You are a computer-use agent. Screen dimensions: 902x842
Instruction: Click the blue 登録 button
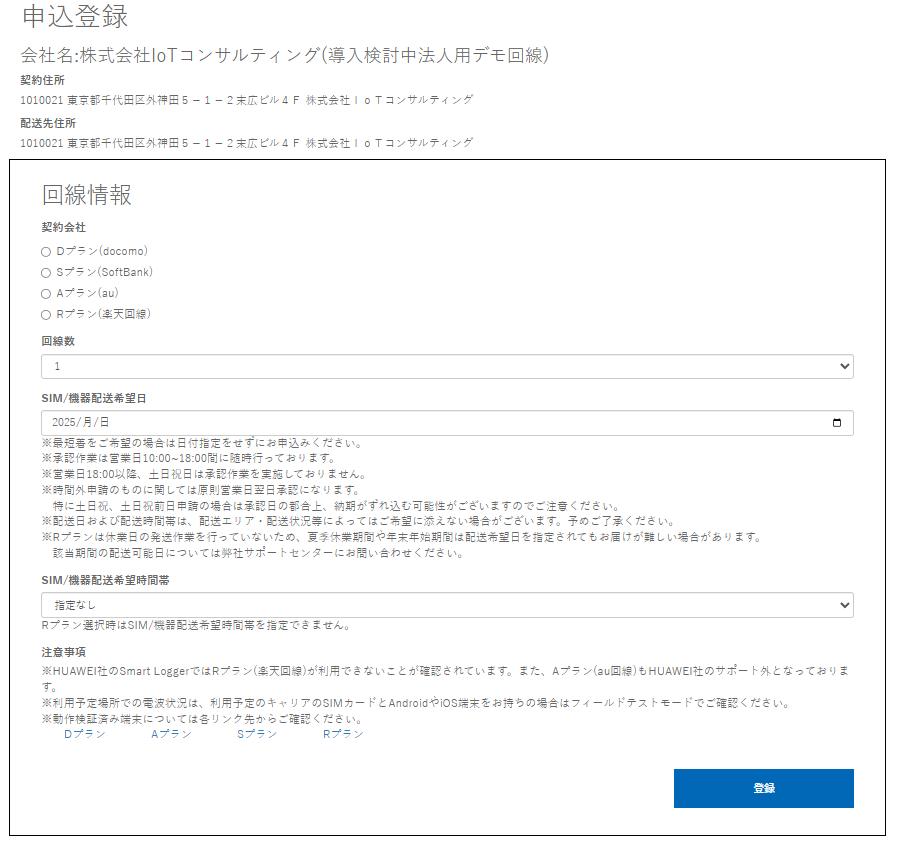click(763, 789)
